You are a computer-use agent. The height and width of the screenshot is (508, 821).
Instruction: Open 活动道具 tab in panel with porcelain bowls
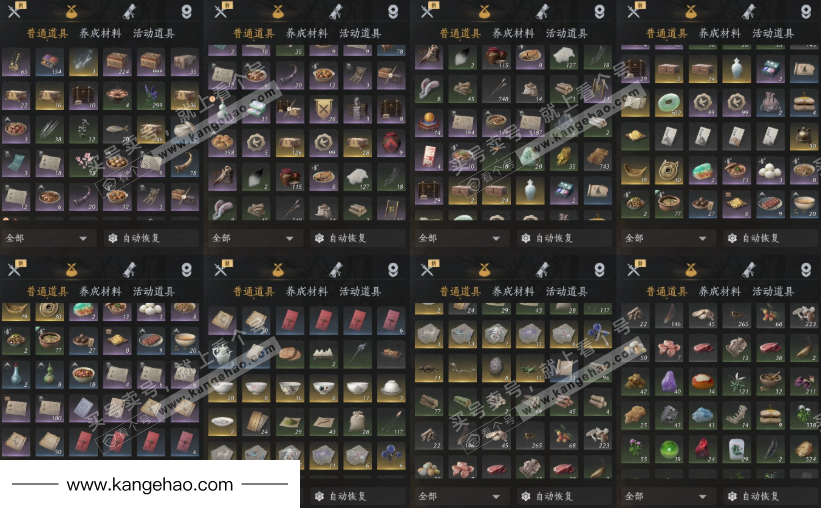click(360, 291)
